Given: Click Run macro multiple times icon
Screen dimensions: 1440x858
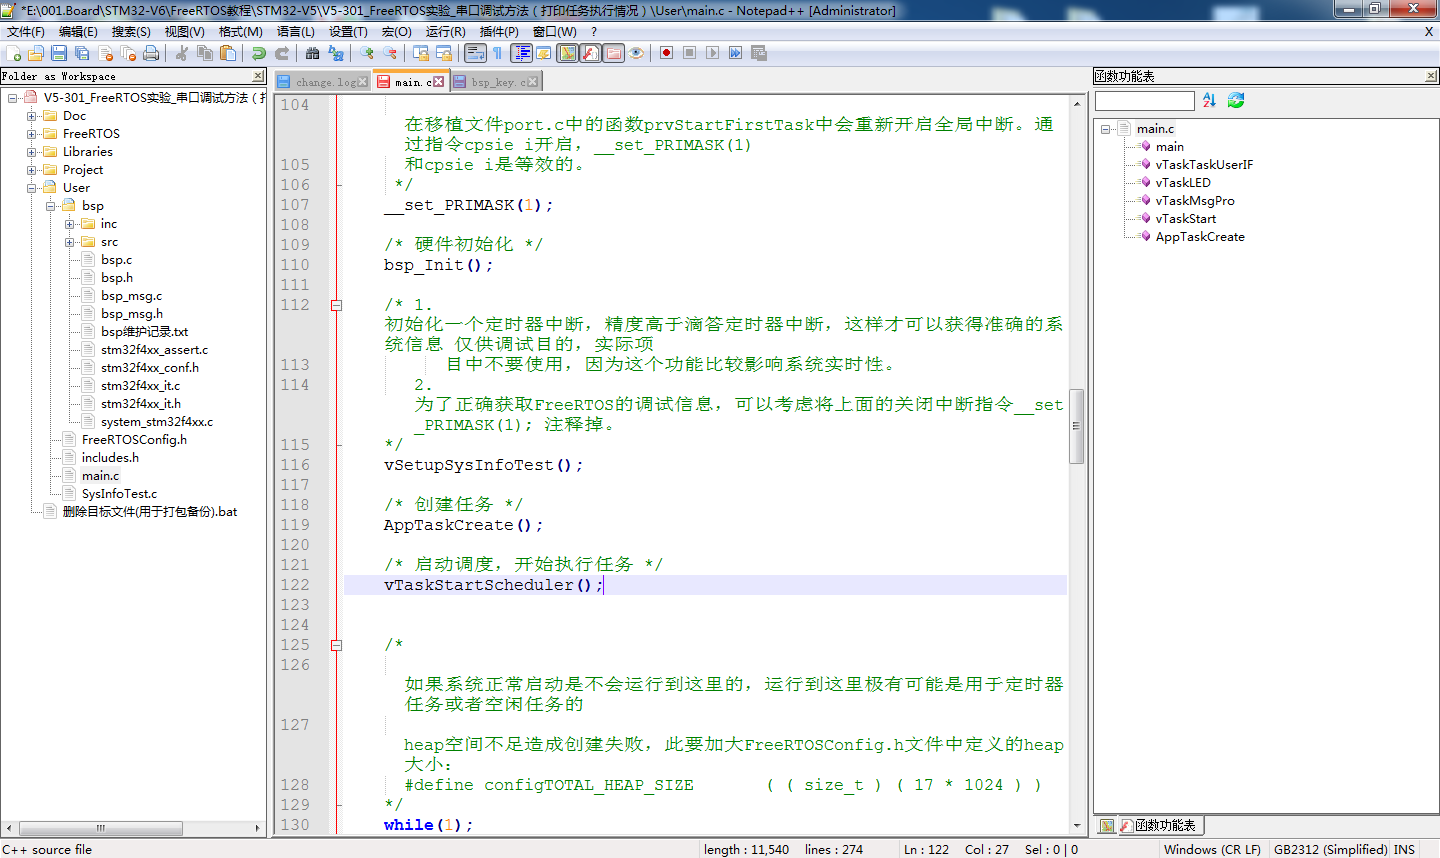Looking at the screenshot, I should tap(736, 53).
